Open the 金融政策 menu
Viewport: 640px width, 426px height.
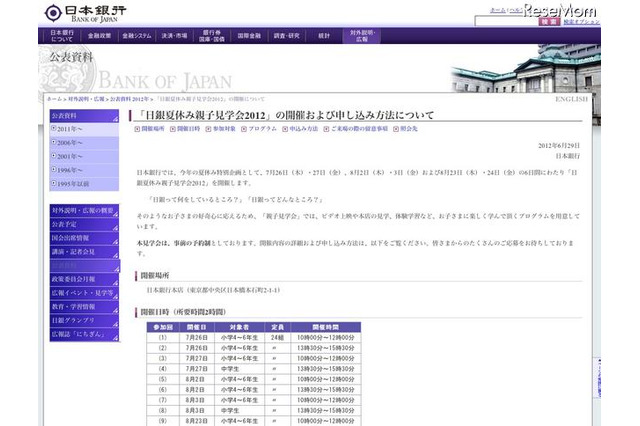pyautogui.click(x=100, y=36)
